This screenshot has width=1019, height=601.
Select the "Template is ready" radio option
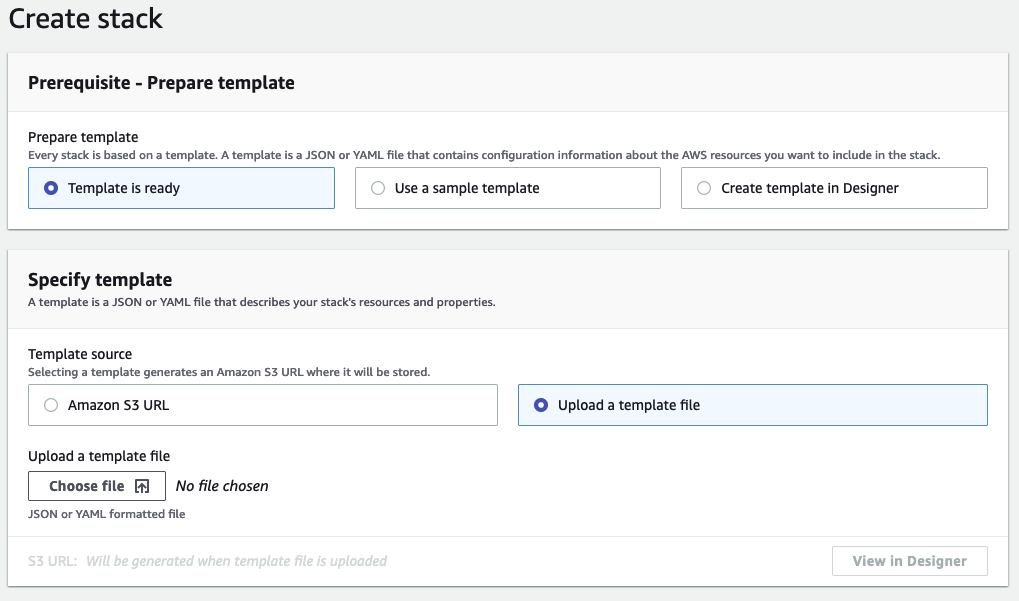tap(52, 188)
